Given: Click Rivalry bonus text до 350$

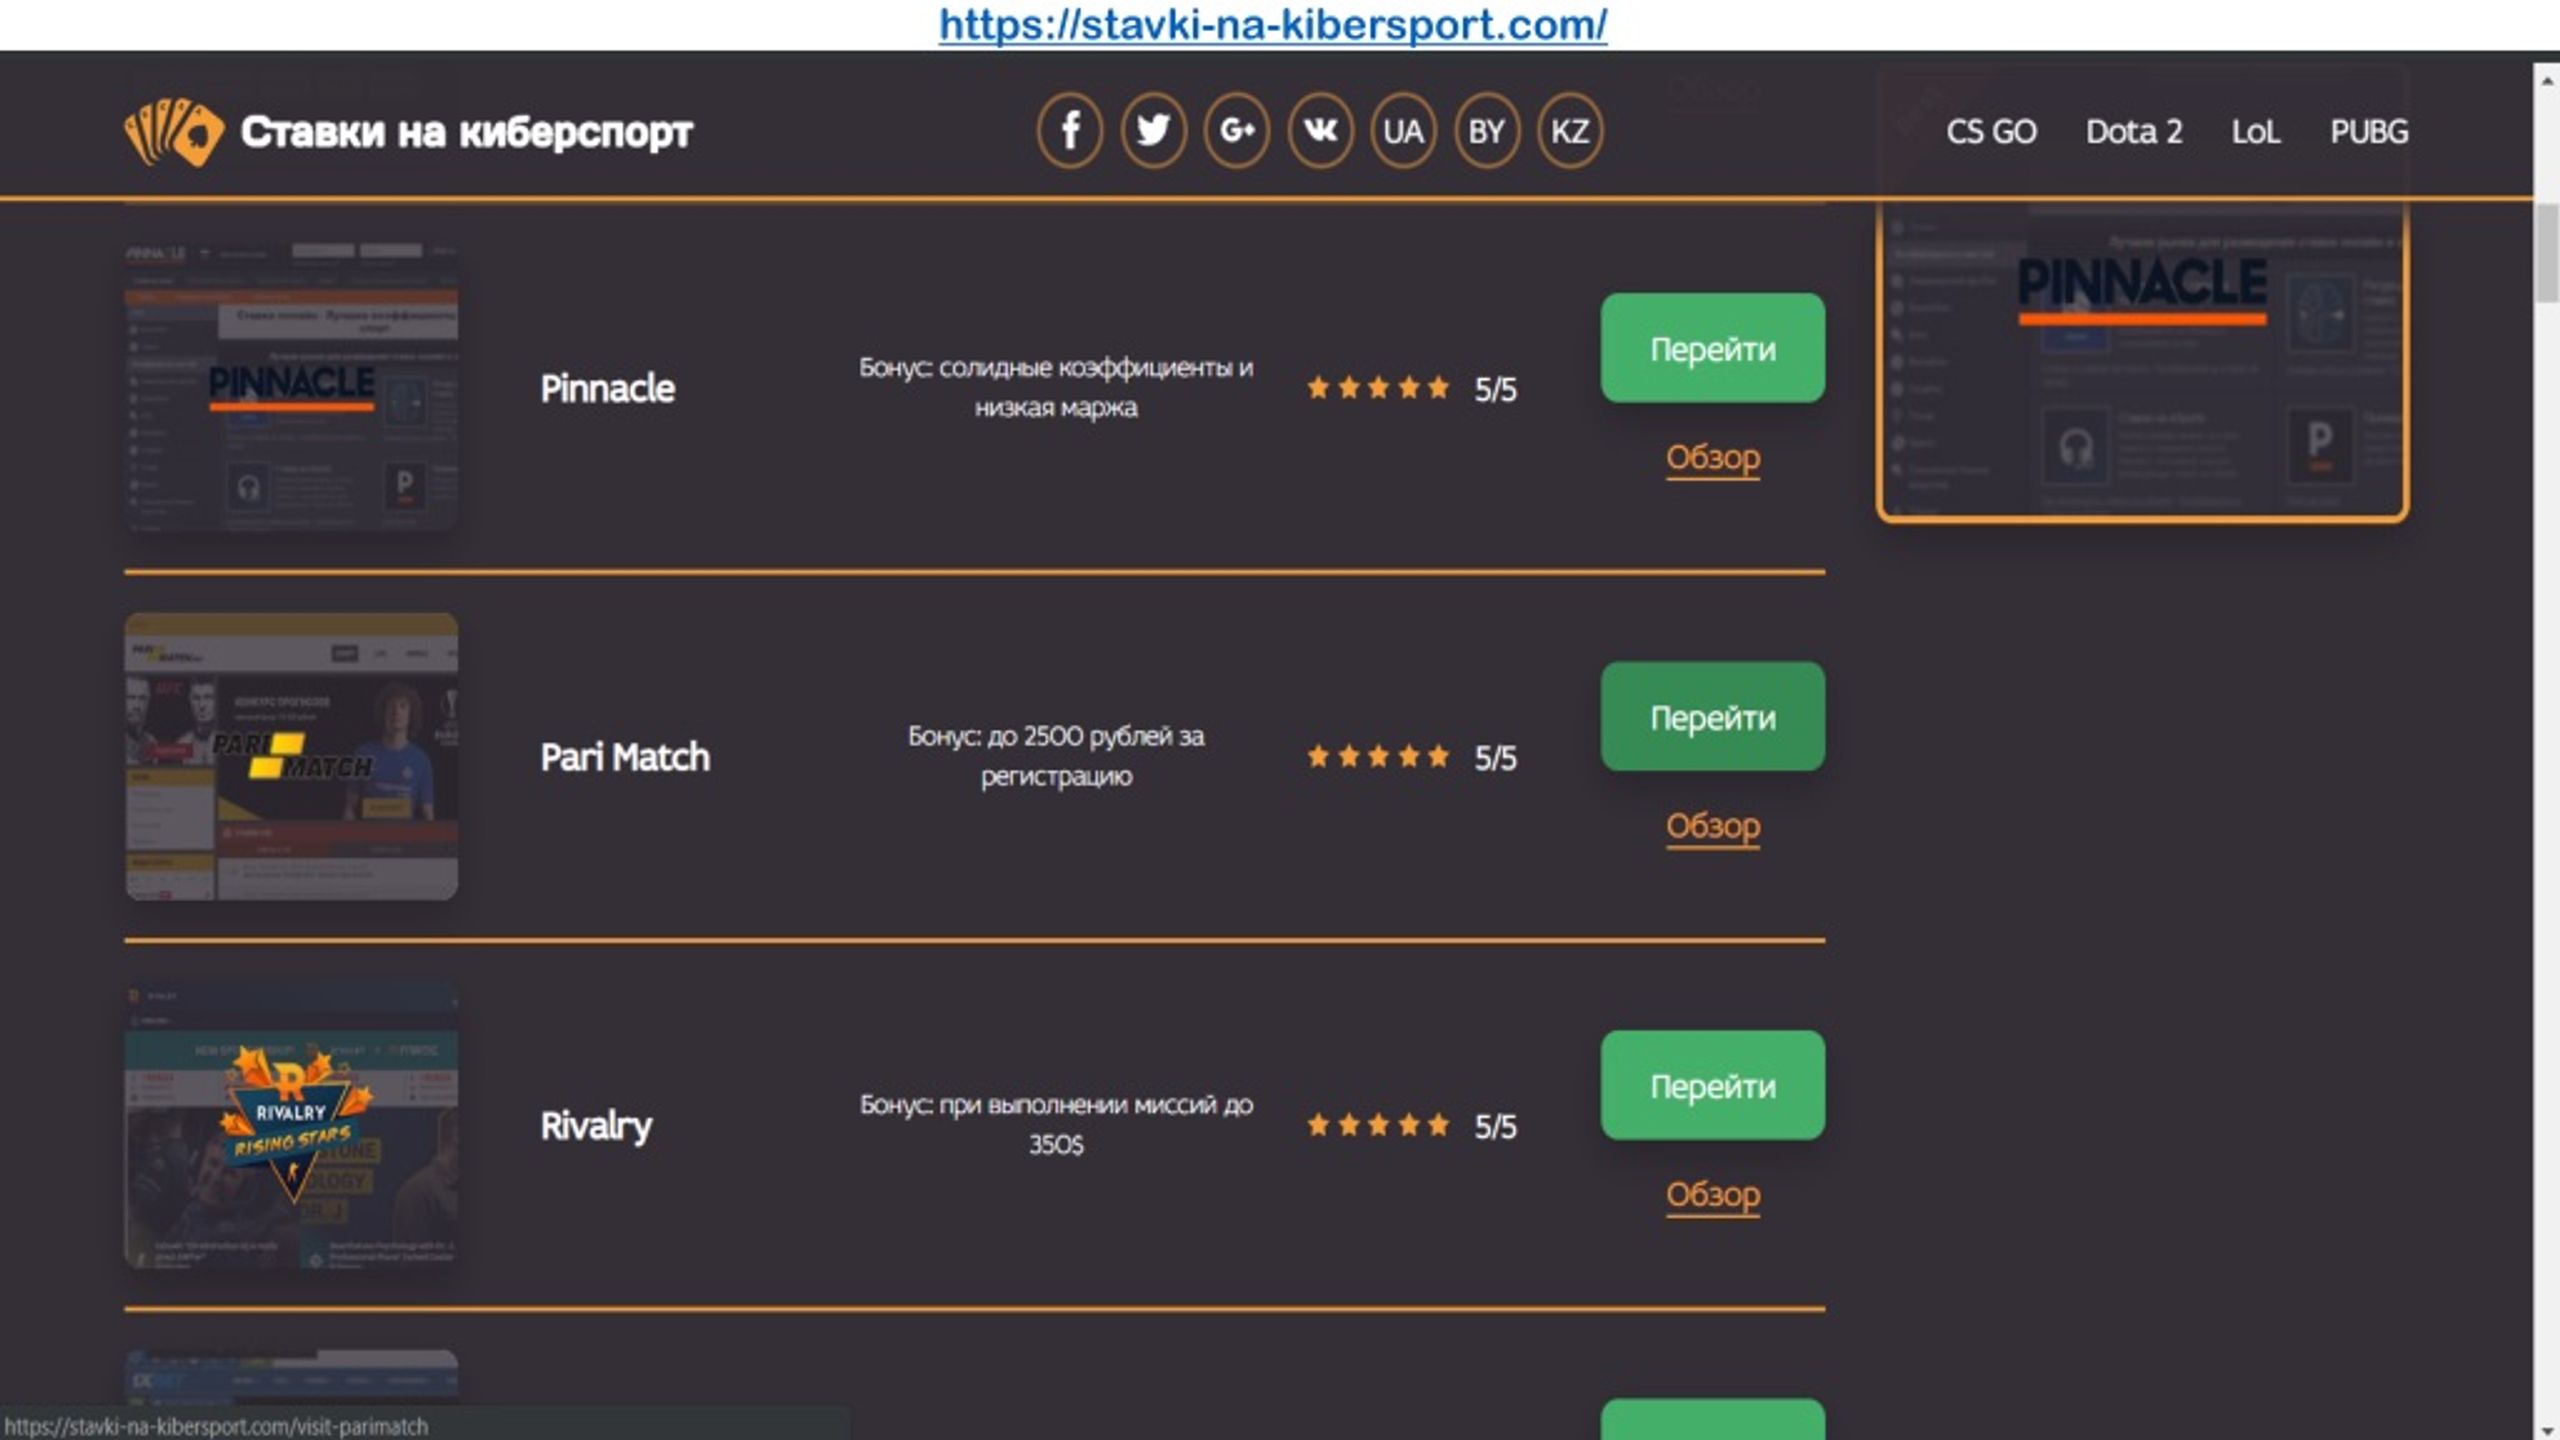Looking at the screenshot, I should [1056, 1124].
